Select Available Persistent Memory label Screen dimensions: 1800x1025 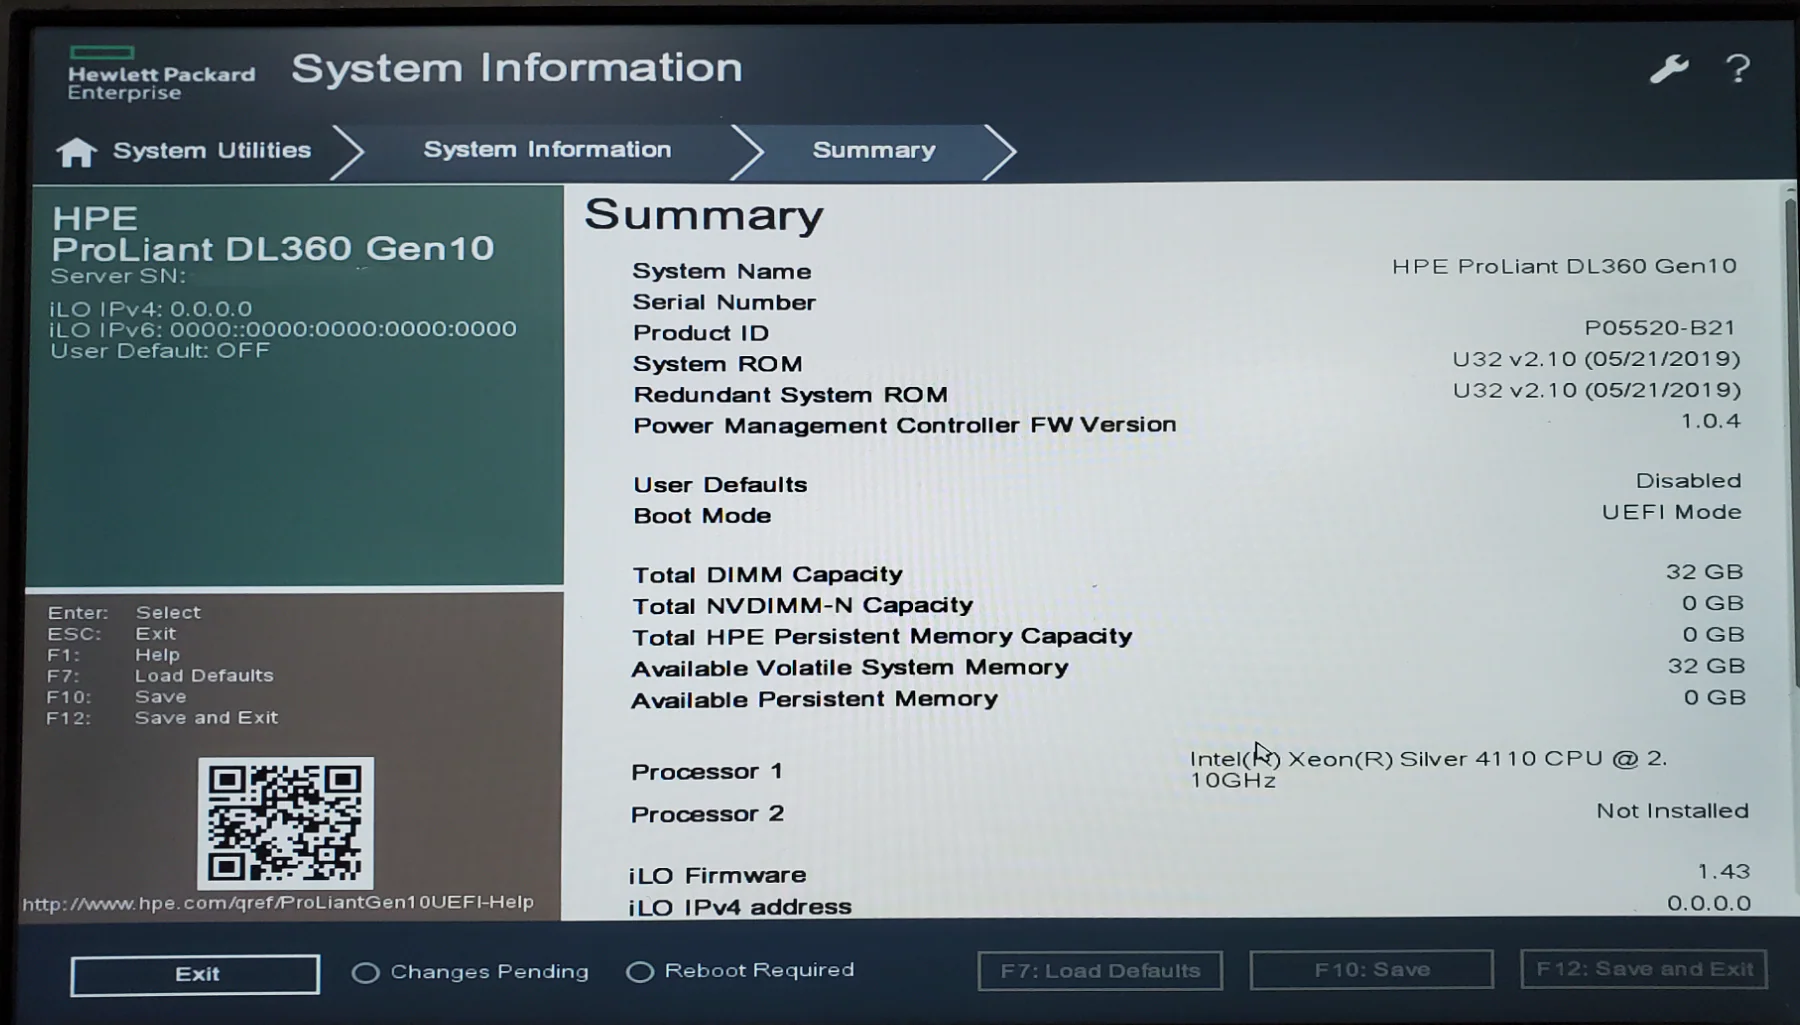(x=814, y=700)
